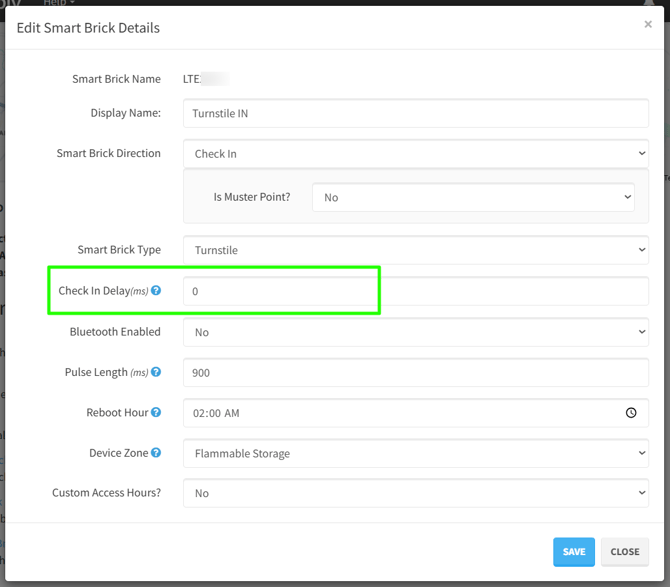Select the Pulse Length input field
This screenshot has height=587, width=670.
[x=415, y=372]
